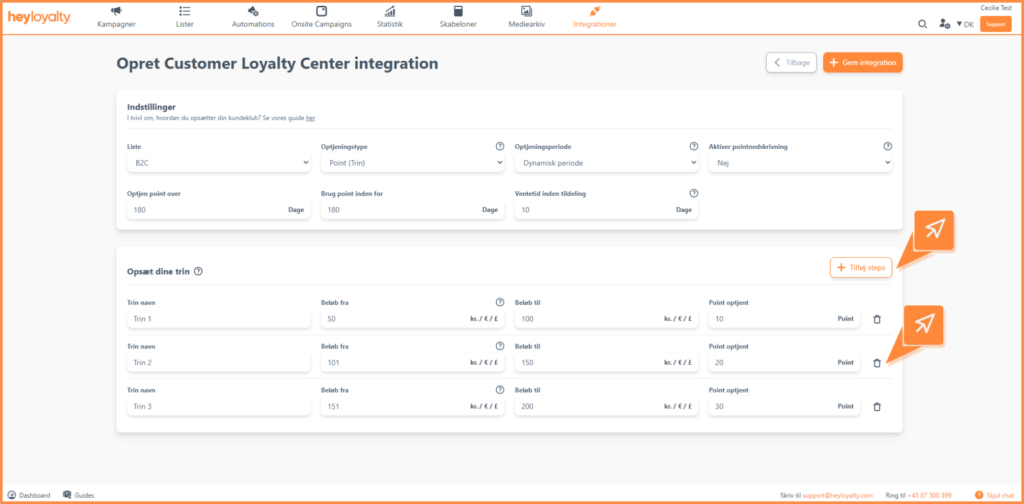Delete the Trin 1 step row
Image resolution: width=1024 pixels, height=504 pixels.
(x=876, y=319)
